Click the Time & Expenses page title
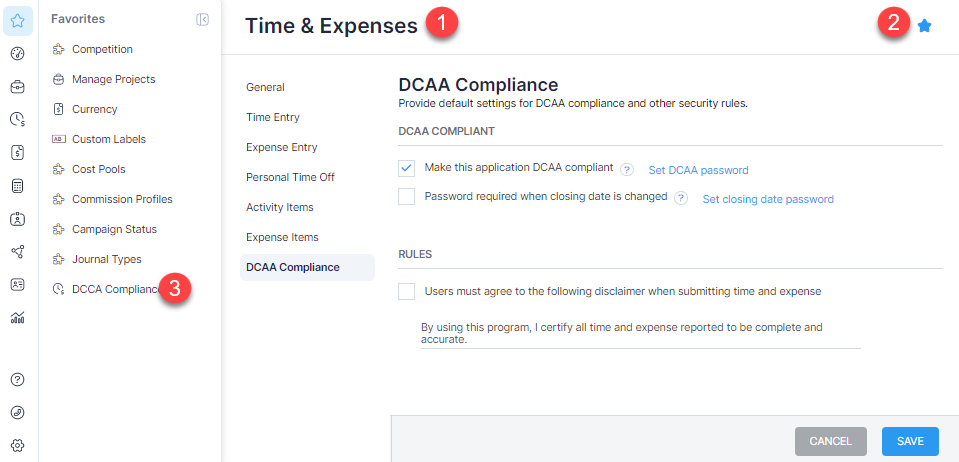 pos(331,26)
